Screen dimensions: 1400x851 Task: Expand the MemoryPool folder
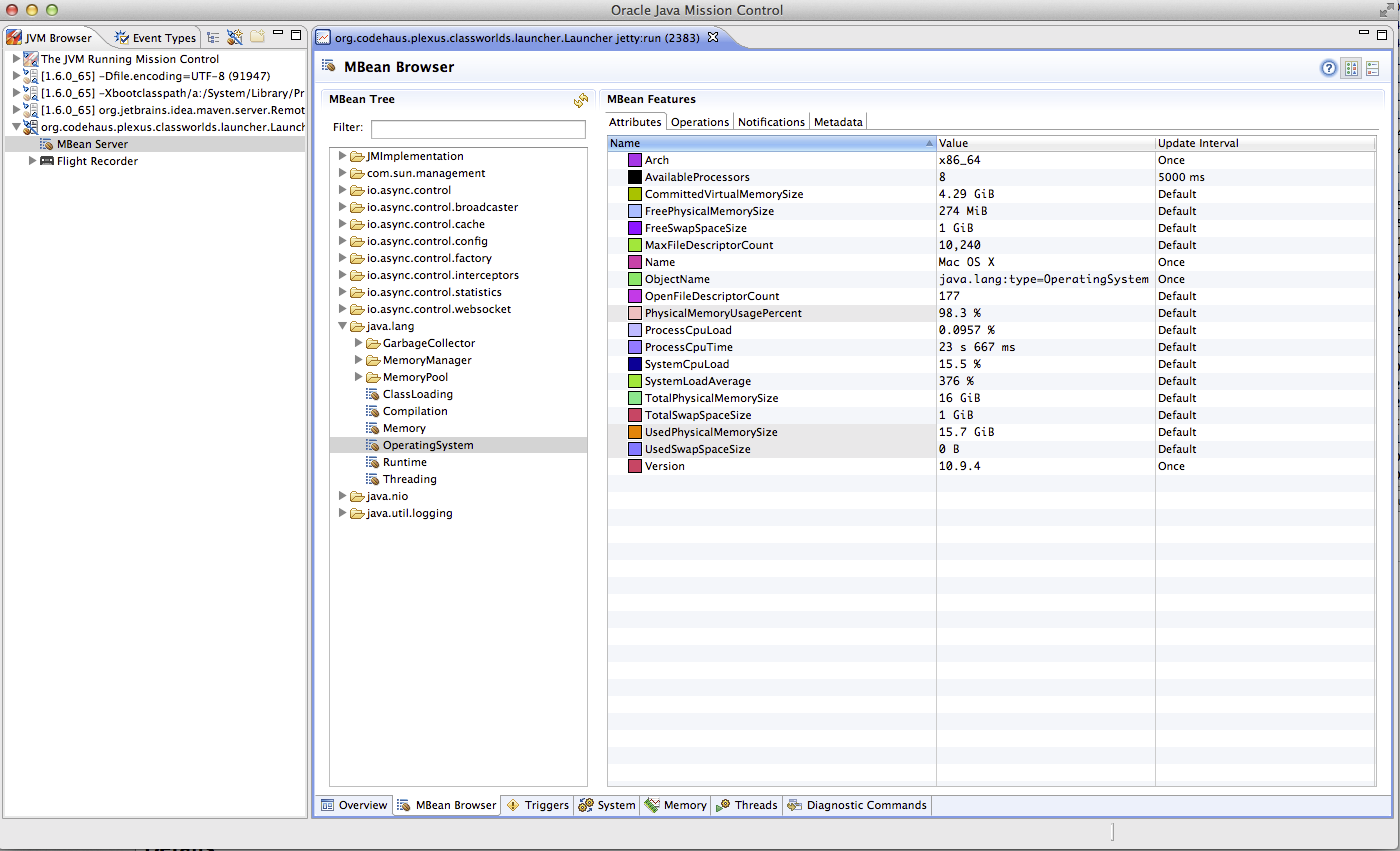pos(358,377)
